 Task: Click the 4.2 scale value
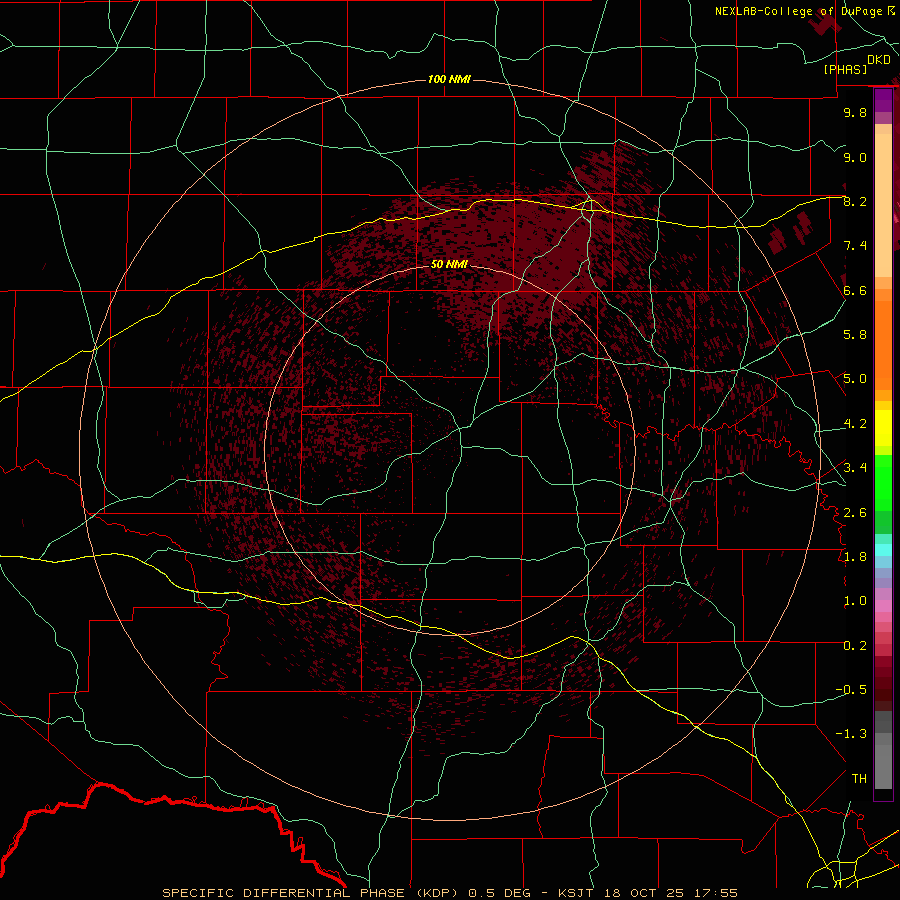pyautogui.click(x=855, y=424)
